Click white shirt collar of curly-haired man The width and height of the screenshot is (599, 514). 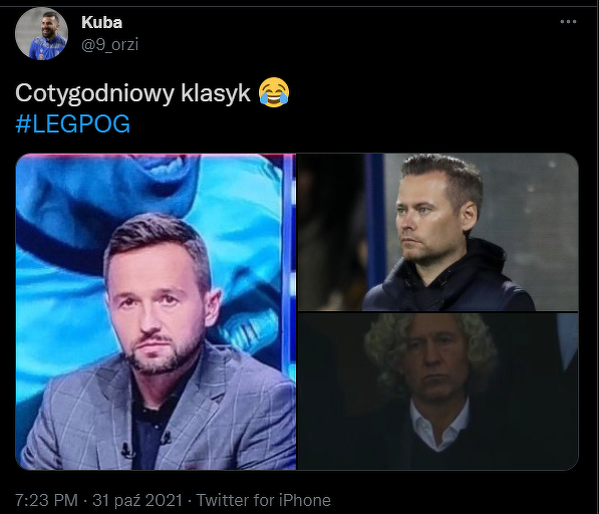coord(439,425)
